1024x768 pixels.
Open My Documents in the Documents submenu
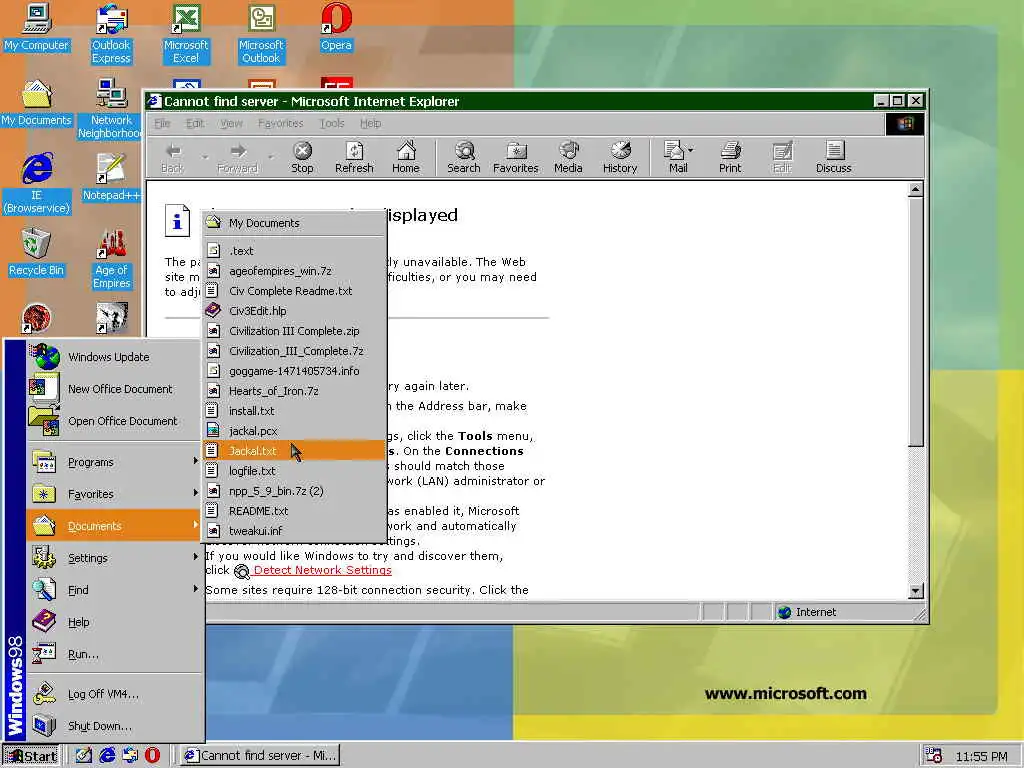[x=294, y=223]
